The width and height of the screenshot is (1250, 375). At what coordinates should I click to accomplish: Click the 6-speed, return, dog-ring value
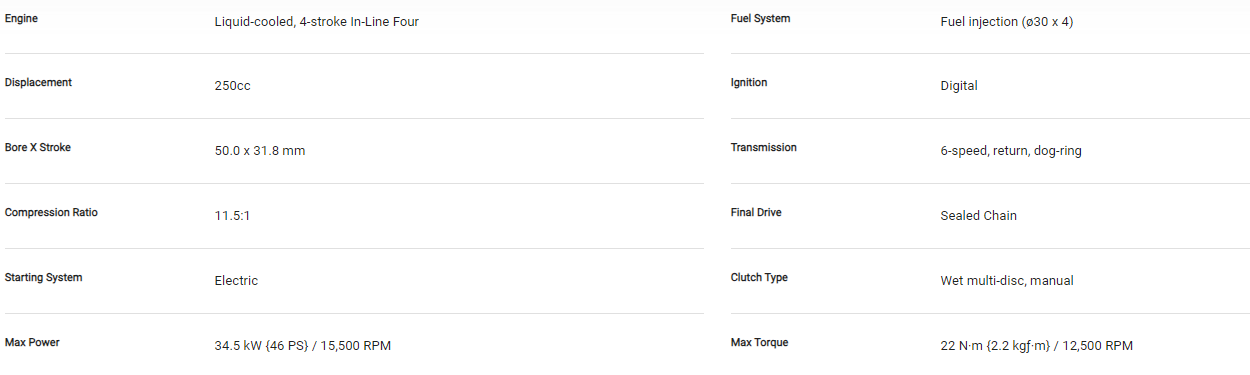[x=1011, y=151]
